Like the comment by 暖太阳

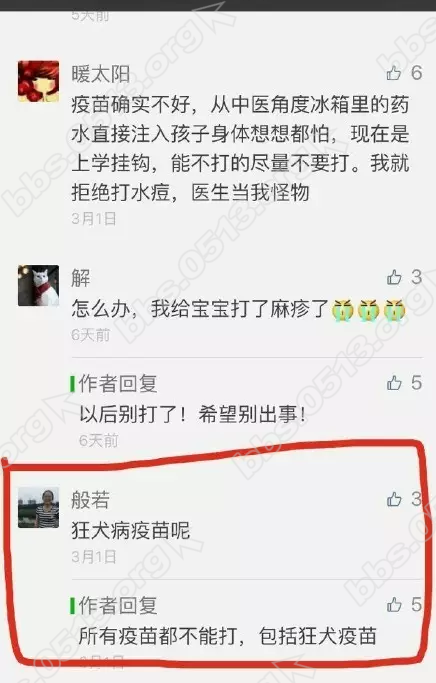[x=394, y=73]
